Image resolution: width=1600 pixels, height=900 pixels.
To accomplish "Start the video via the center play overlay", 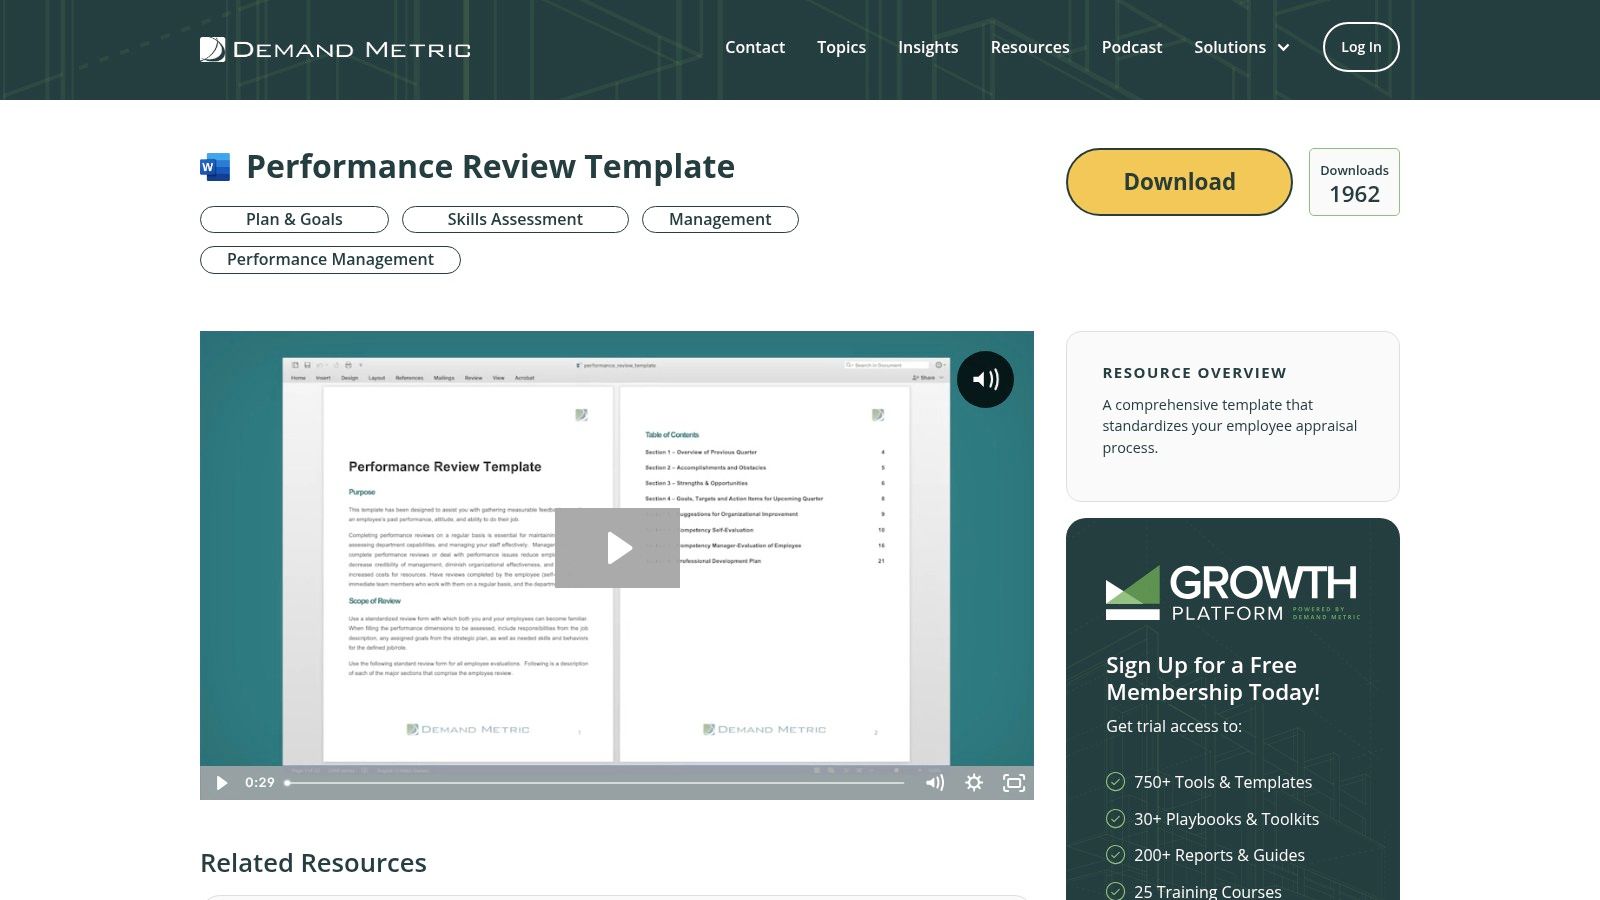I will pyautogui.click(x=617, y=547).
